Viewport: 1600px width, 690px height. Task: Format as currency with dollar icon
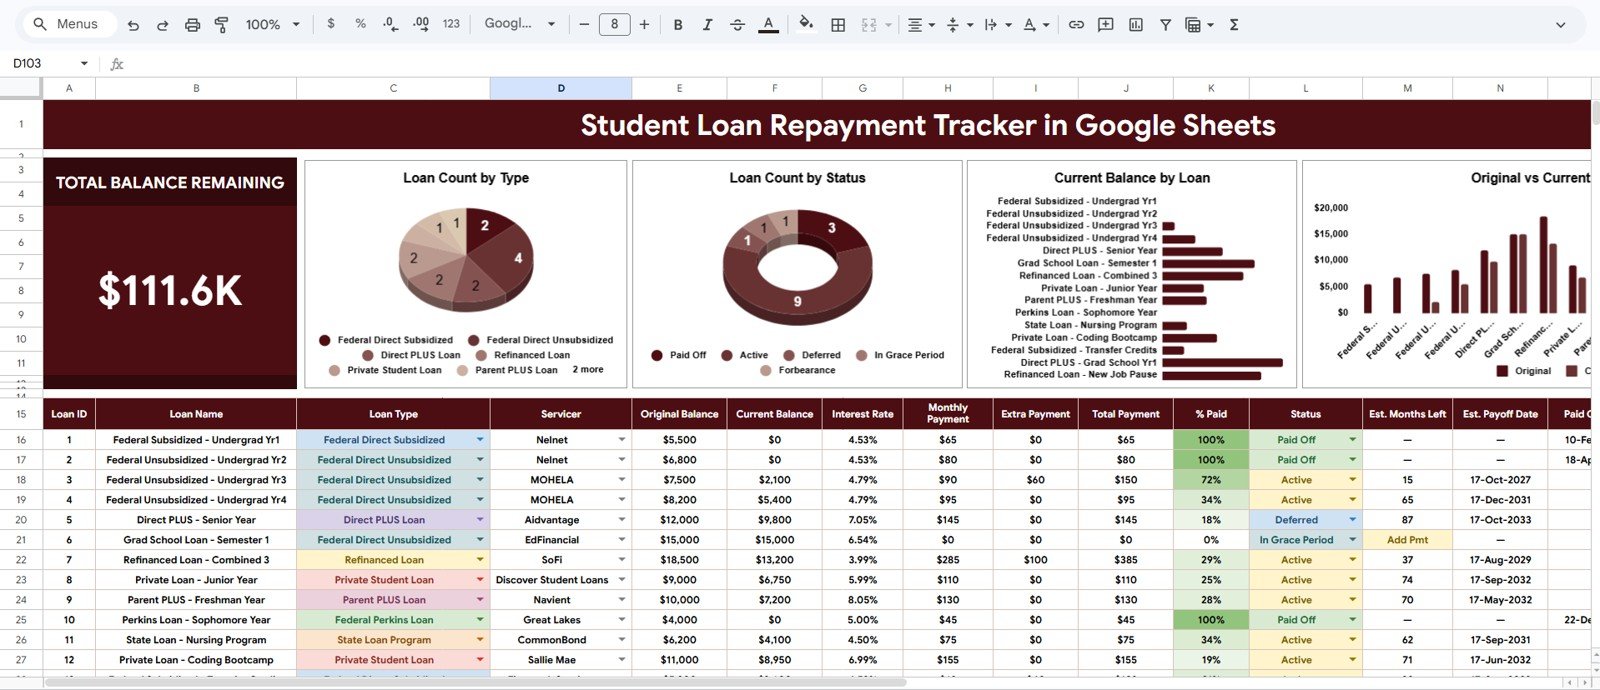(x=331, y=24)
